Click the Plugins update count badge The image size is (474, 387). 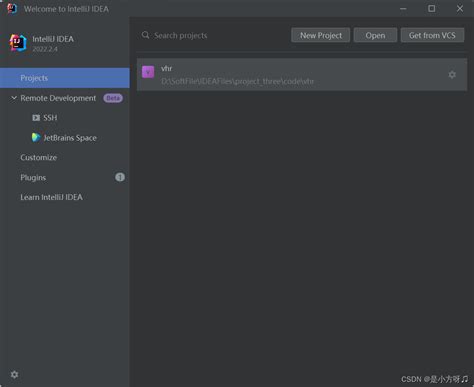120,177
